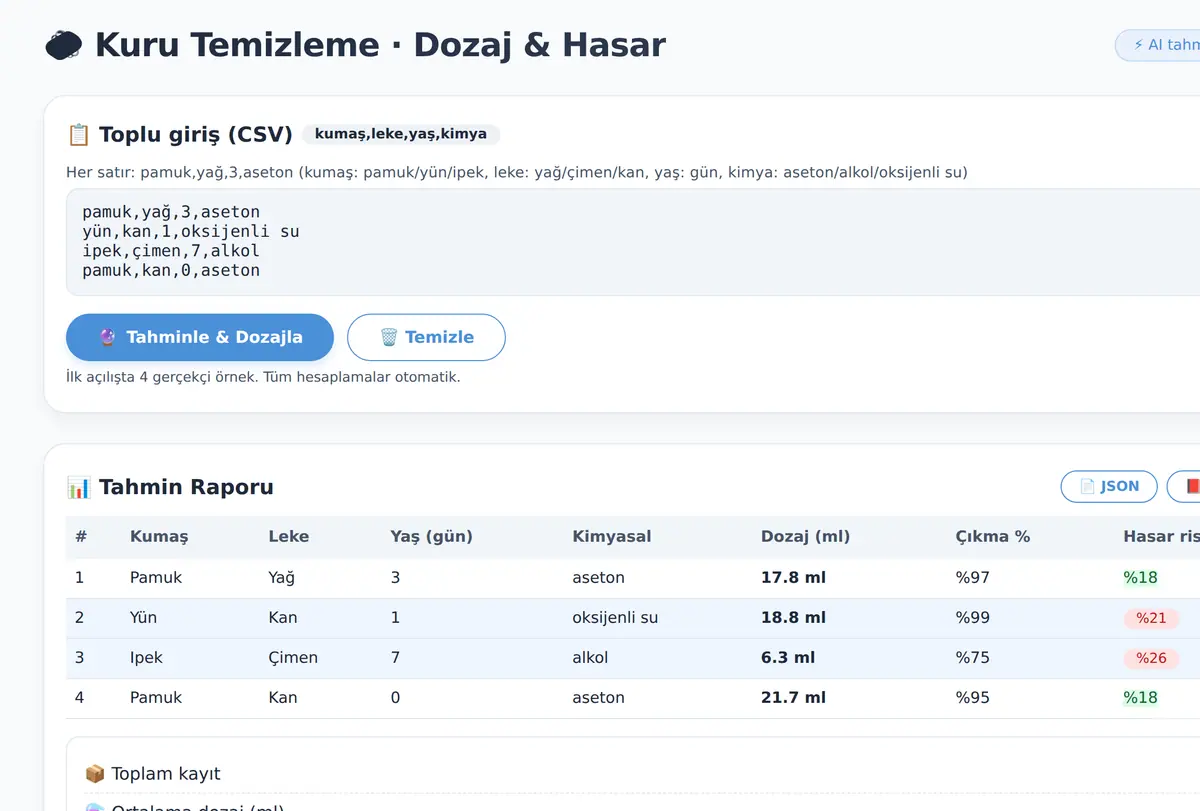Click the Dozaj (ml) column header

pyautogui.click(x=805, y=536)
